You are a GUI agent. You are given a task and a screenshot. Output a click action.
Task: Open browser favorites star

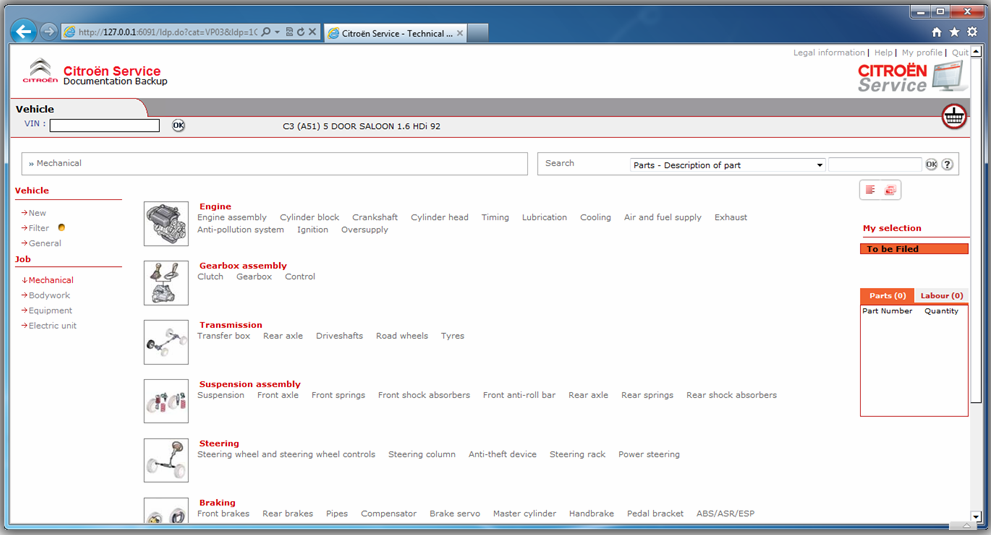tap(954, 32)
